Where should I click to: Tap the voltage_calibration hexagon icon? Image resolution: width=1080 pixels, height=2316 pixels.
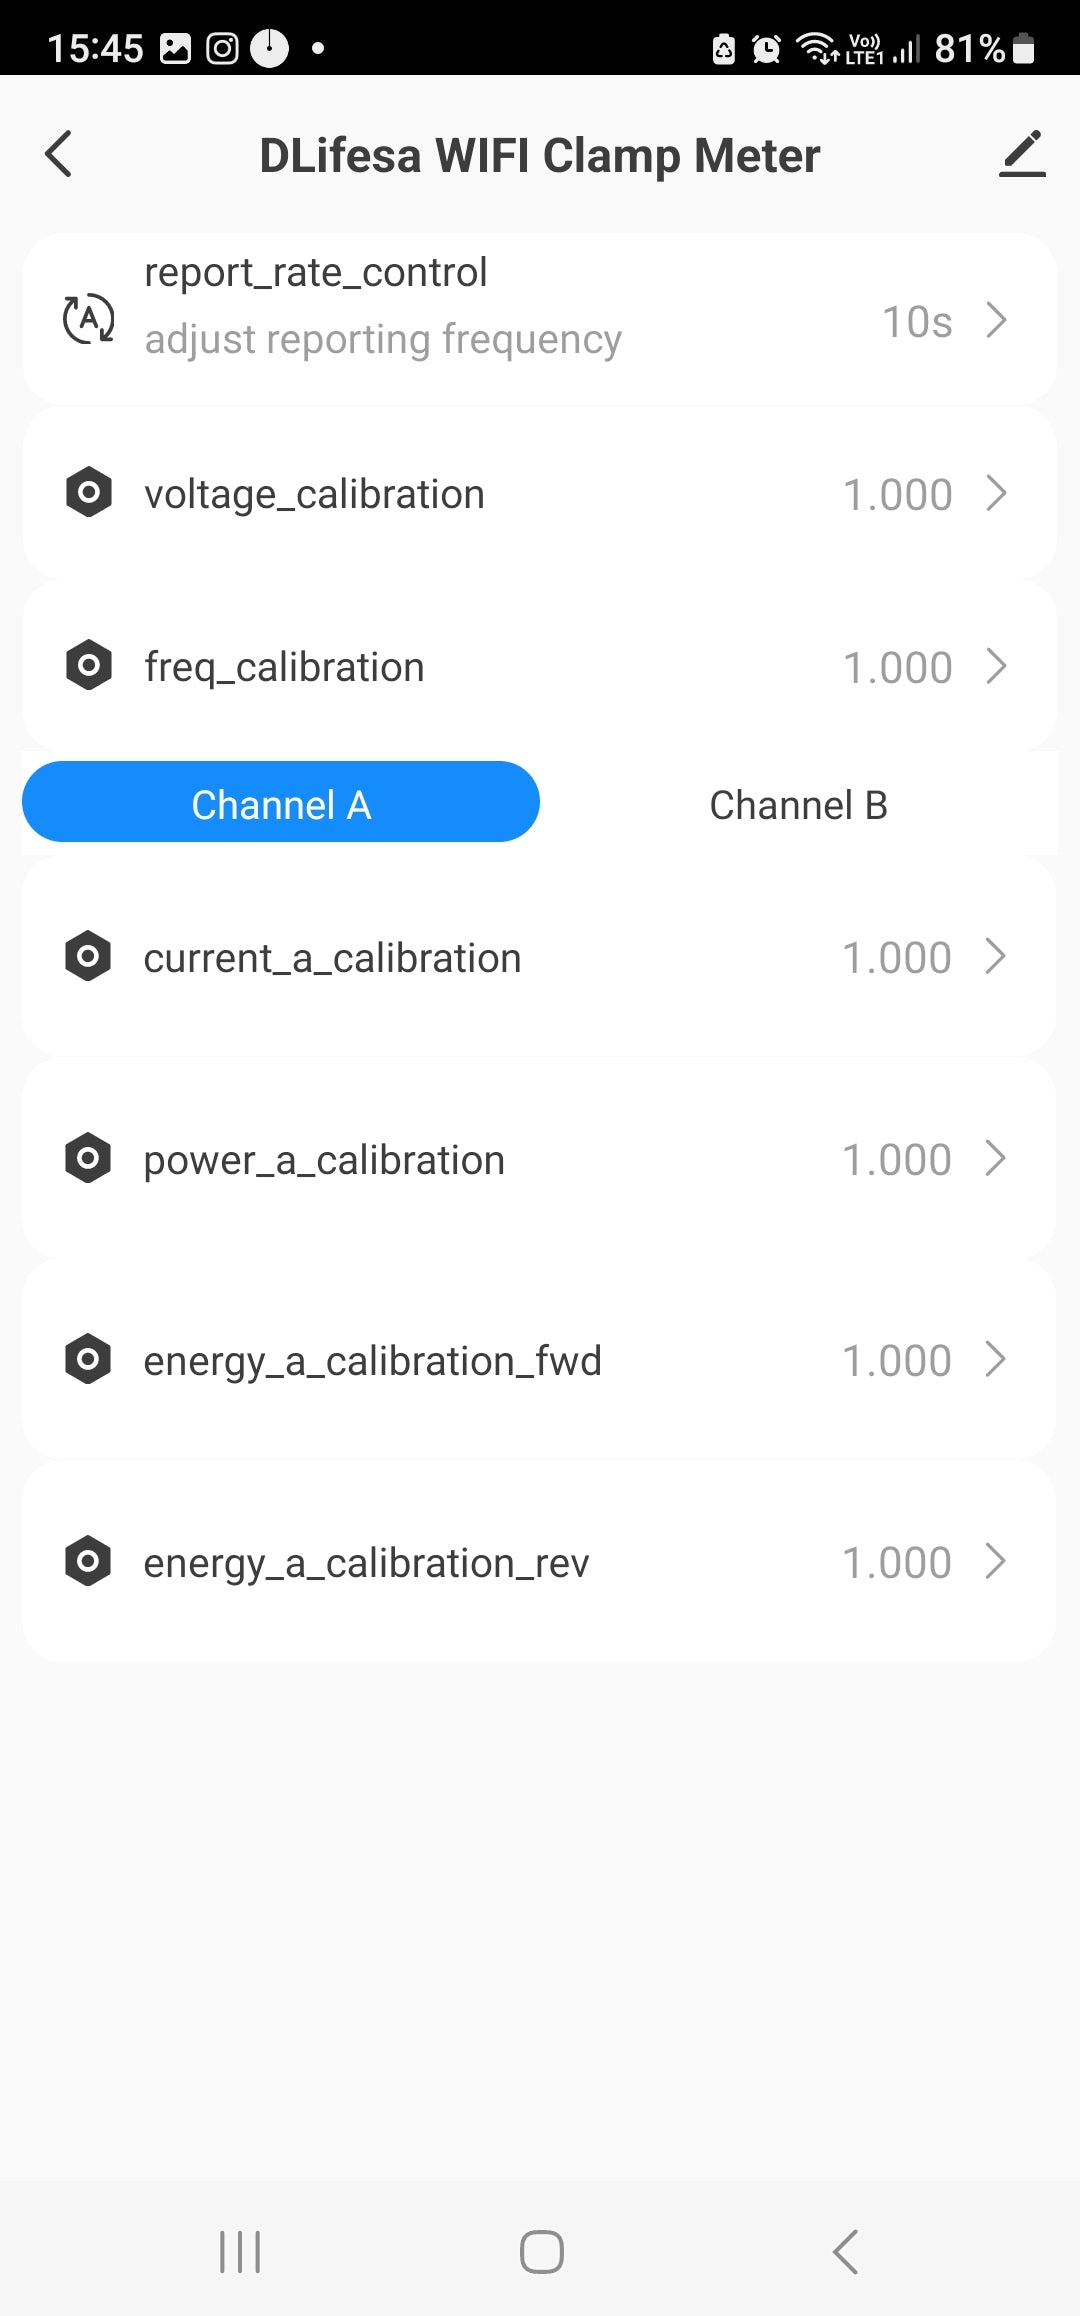88,492
